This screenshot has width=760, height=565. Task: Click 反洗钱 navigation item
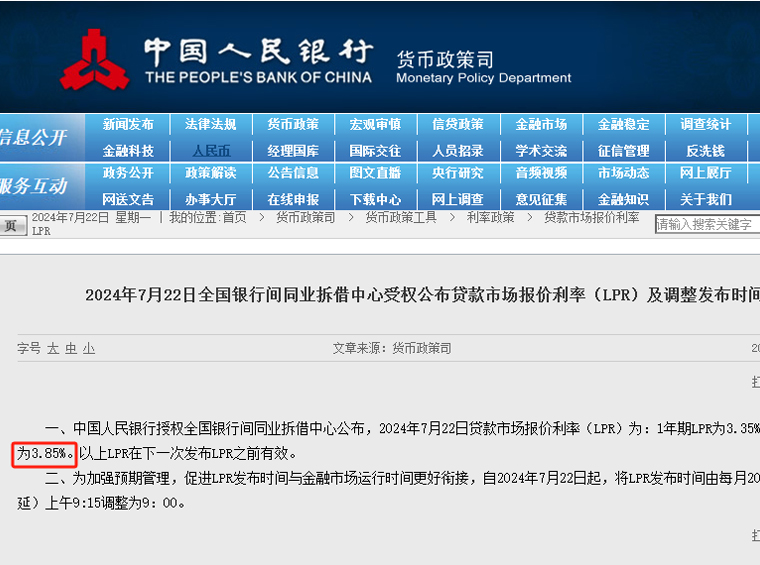point(705,151)
